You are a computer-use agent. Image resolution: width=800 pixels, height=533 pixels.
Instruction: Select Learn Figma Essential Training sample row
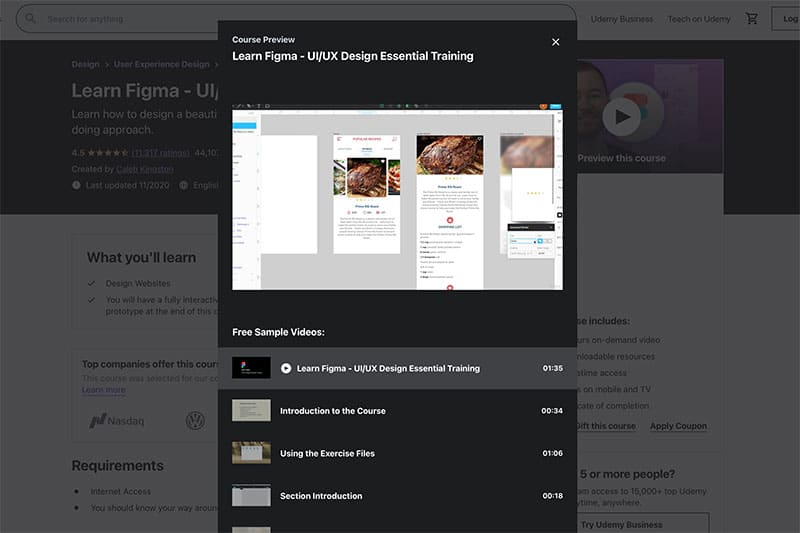tap(397, 368)
